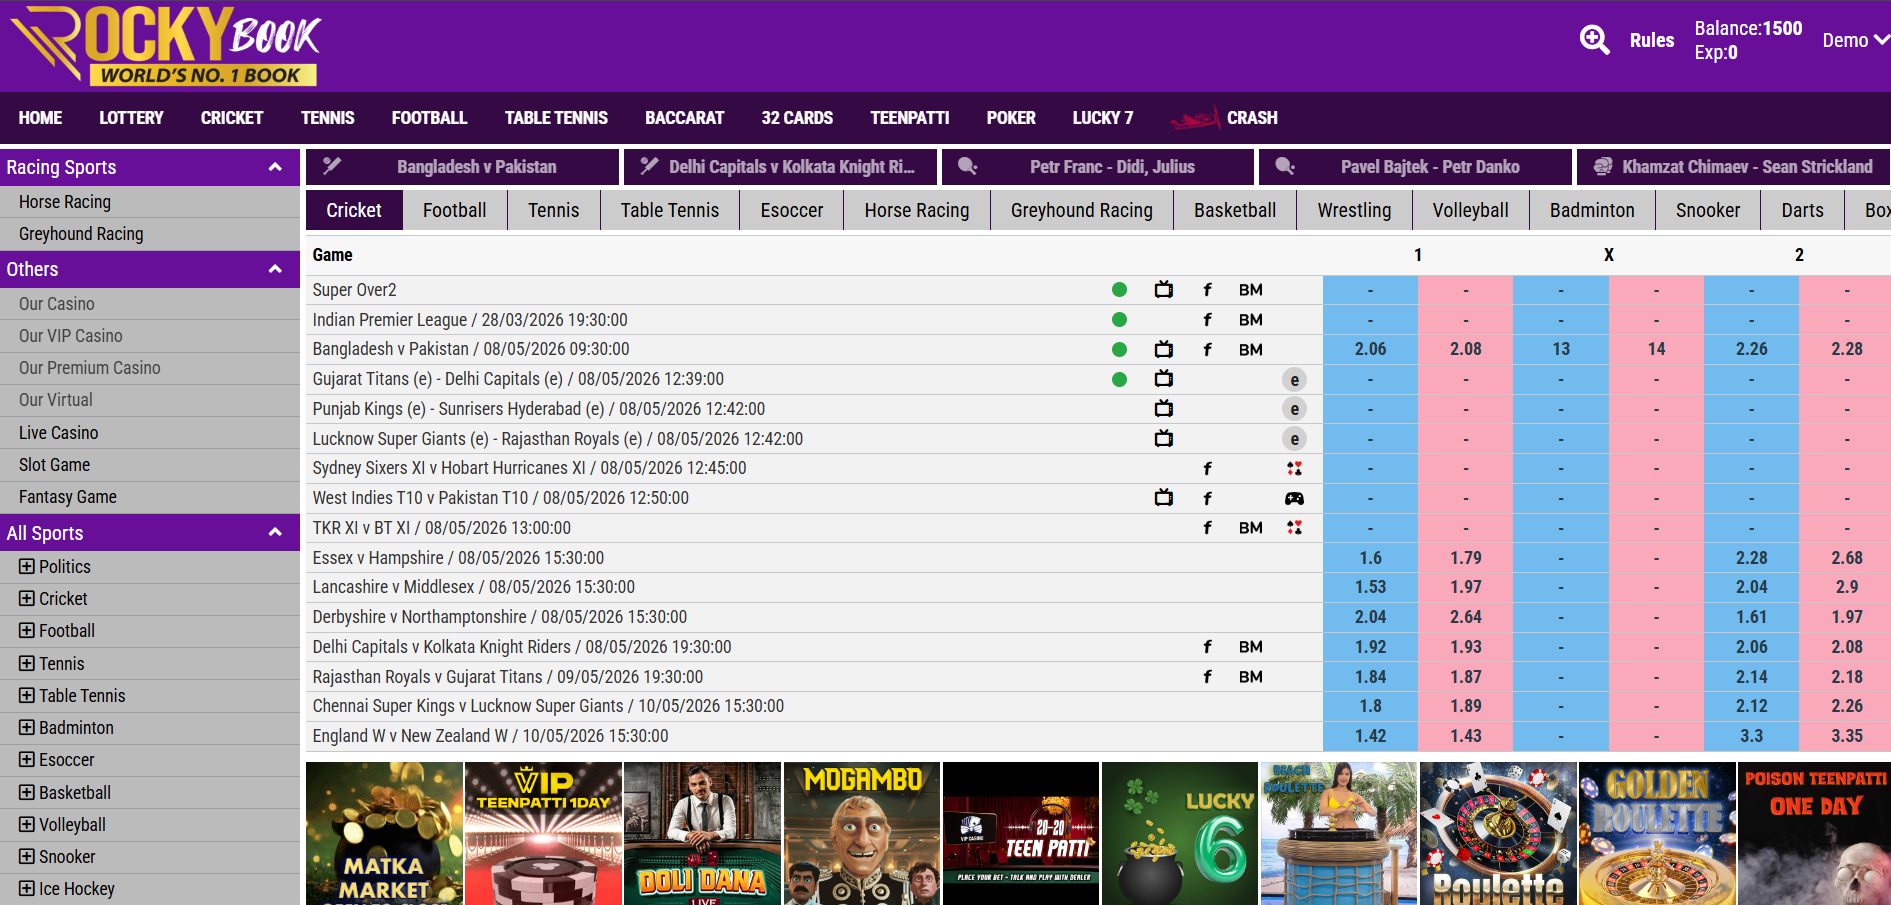1891x905 pixels.
Task: Click the TV icon for Bangladesh v Pakistan row
Action: click(1163, 349)
